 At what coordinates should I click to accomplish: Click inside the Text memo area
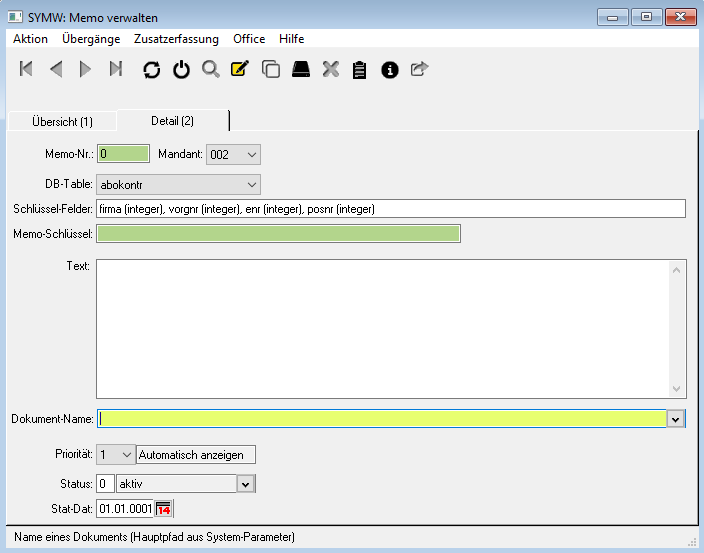click(380, 328)
